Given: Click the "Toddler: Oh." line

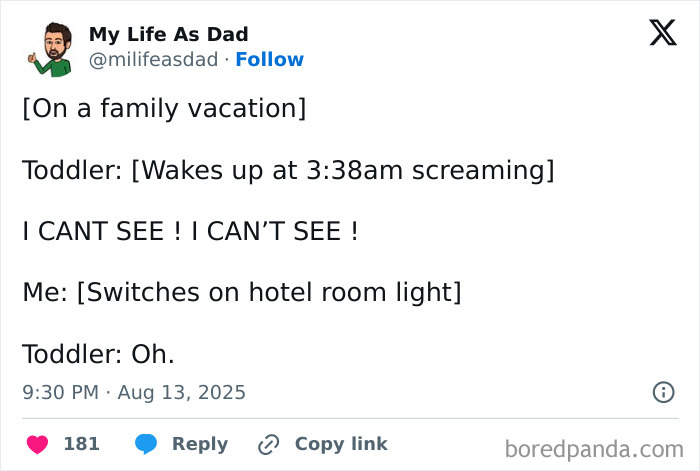Looking at the screenshot, I should (98, 354).
